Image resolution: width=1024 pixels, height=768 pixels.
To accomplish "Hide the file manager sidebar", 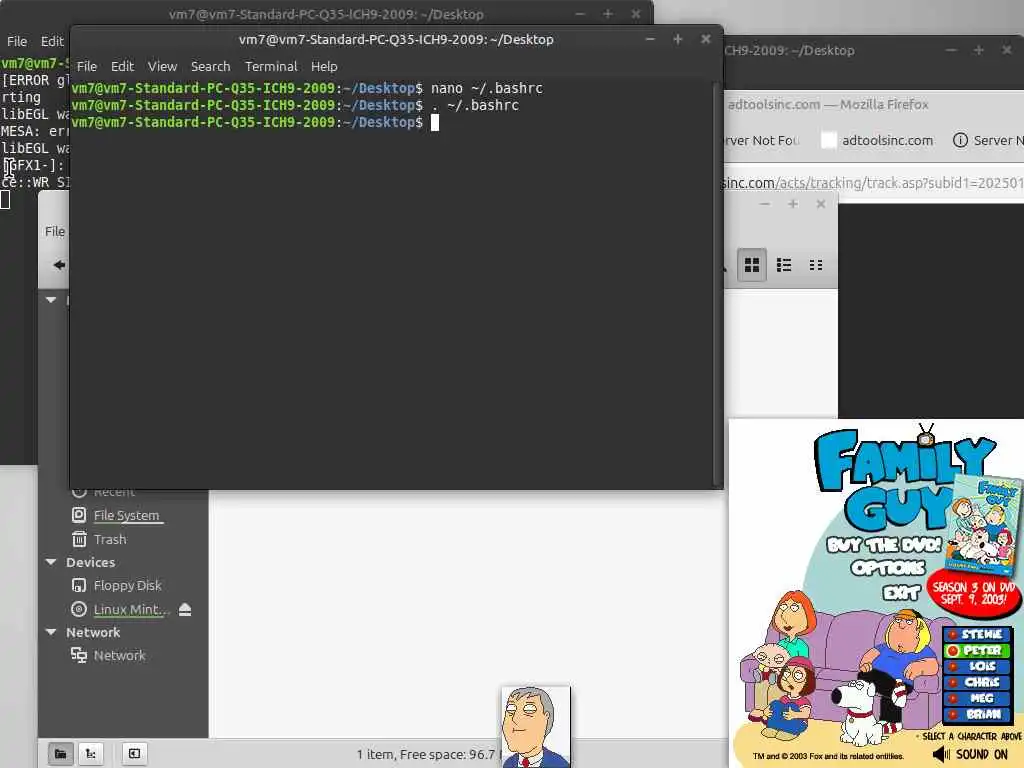I will [x=134, y=754].
